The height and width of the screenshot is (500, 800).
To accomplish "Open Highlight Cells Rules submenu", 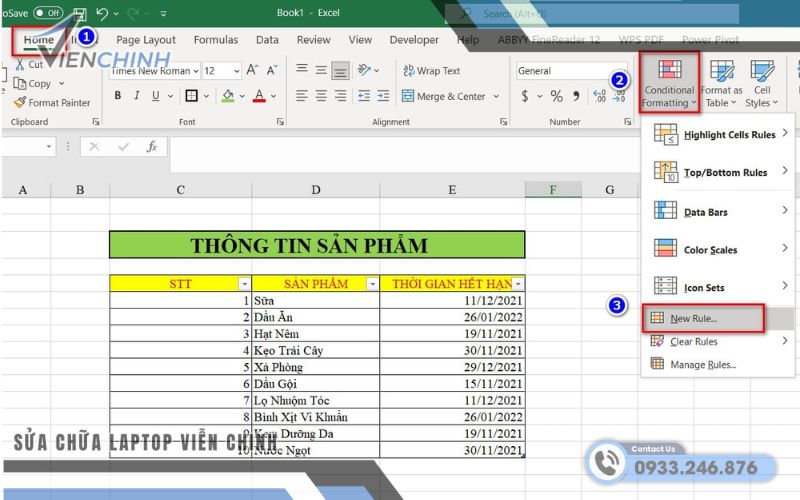I will (x=720, y=134).
